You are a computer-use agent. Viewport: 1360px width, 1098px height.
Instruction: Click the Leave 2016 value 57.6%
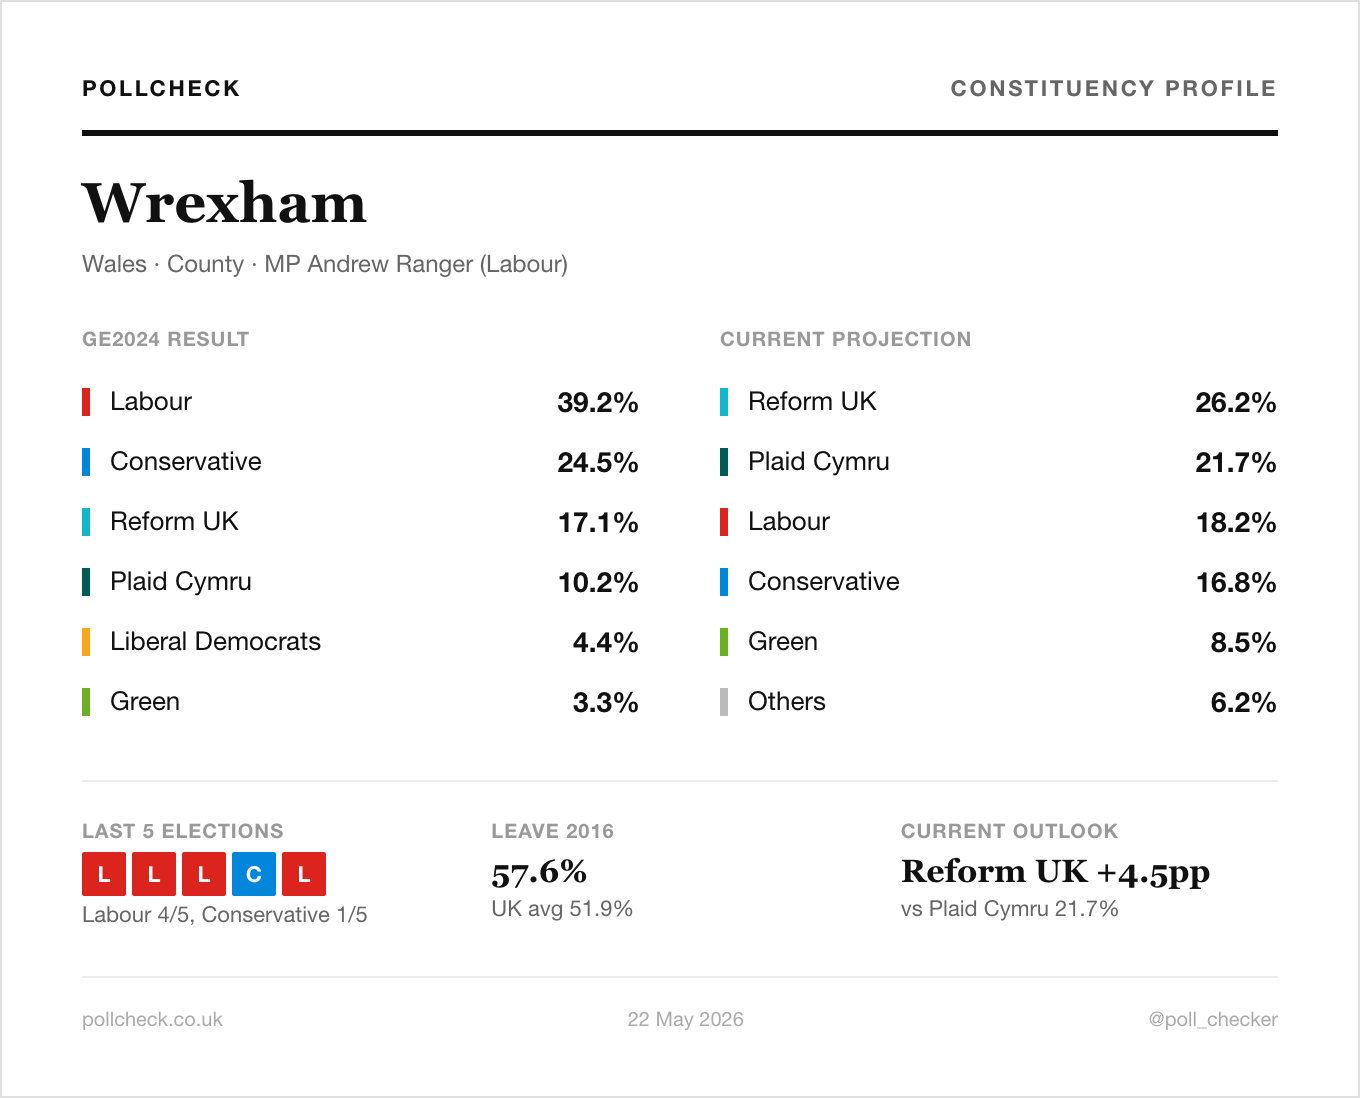click(x=539, y=872)
